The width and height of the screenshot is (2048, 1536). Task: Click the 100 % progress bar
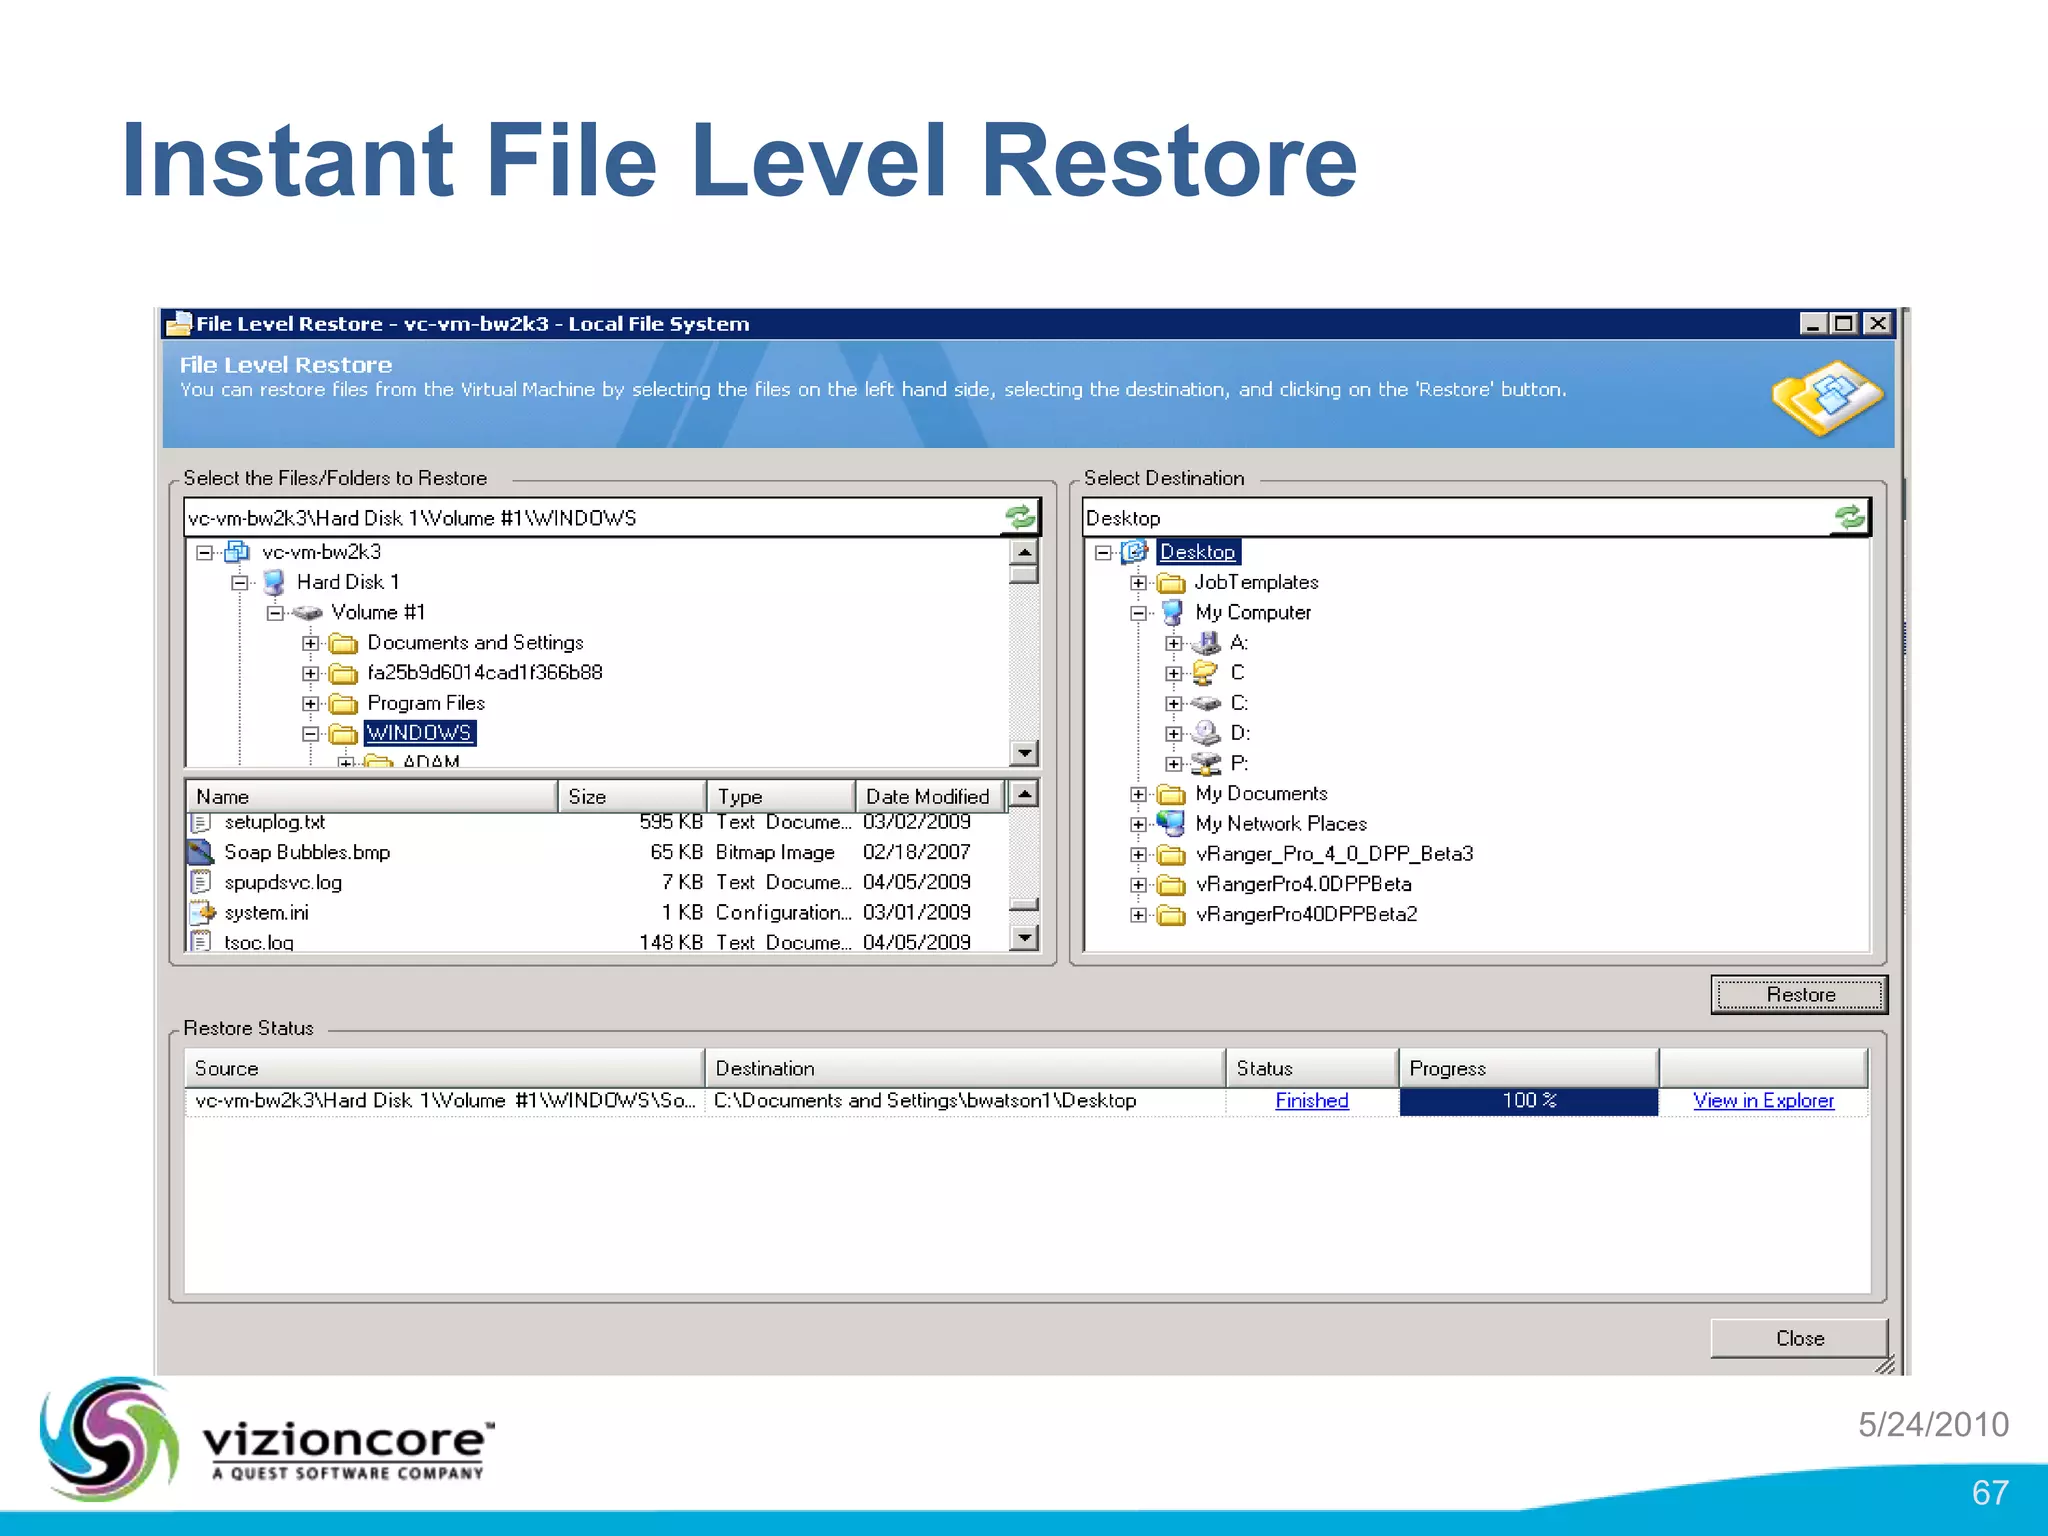[1529, 1100]
